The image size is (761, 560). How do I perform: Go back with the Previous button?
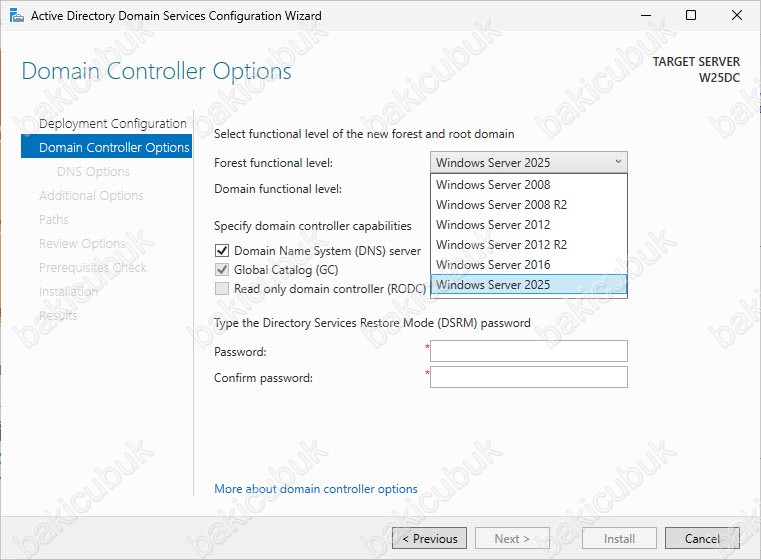(x=430, y=538)
